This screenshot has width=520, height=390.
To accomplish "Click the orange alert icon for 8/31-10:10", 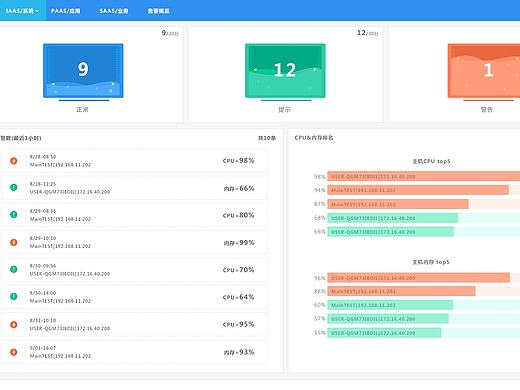I will click(x=14, y=324).
